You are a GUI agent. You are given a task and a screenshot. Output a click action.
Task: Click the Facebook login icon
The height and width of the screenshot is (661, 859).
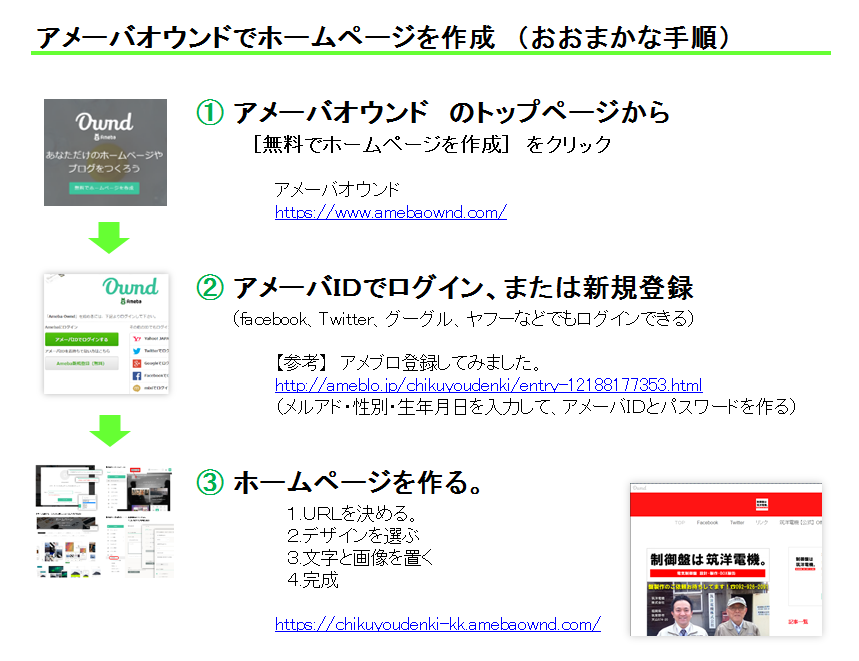click(137, 376)
